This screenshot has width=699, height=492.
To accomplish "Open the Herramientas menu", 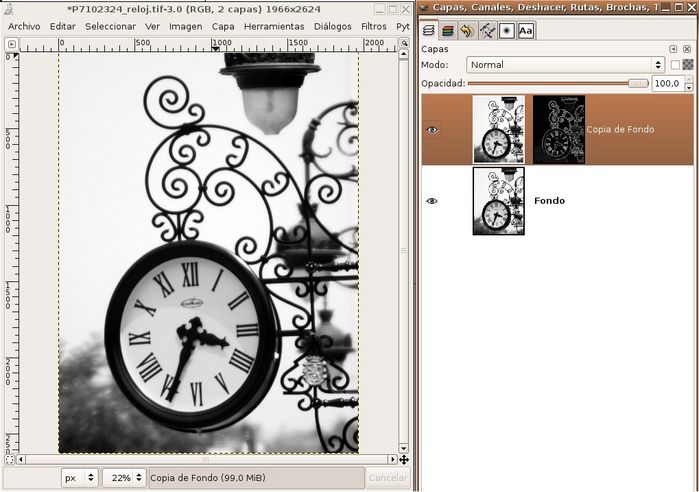I will (x=274, y=27).
